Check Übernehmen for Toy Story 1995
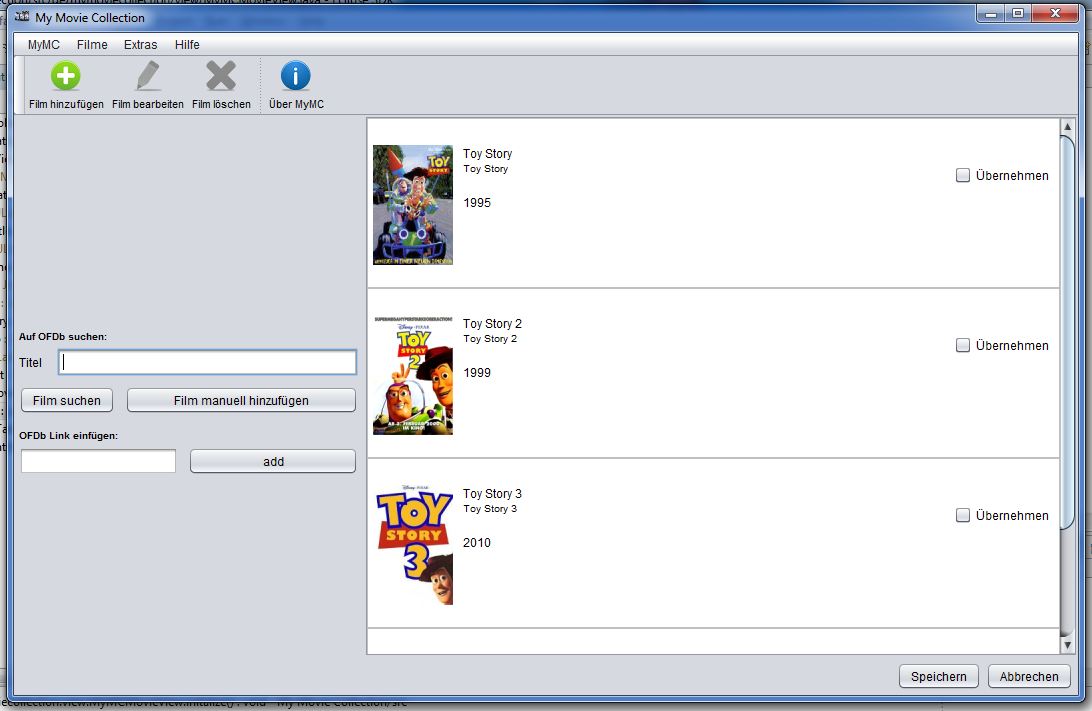This screenshot has height=711, width=1092. [962, 175]
